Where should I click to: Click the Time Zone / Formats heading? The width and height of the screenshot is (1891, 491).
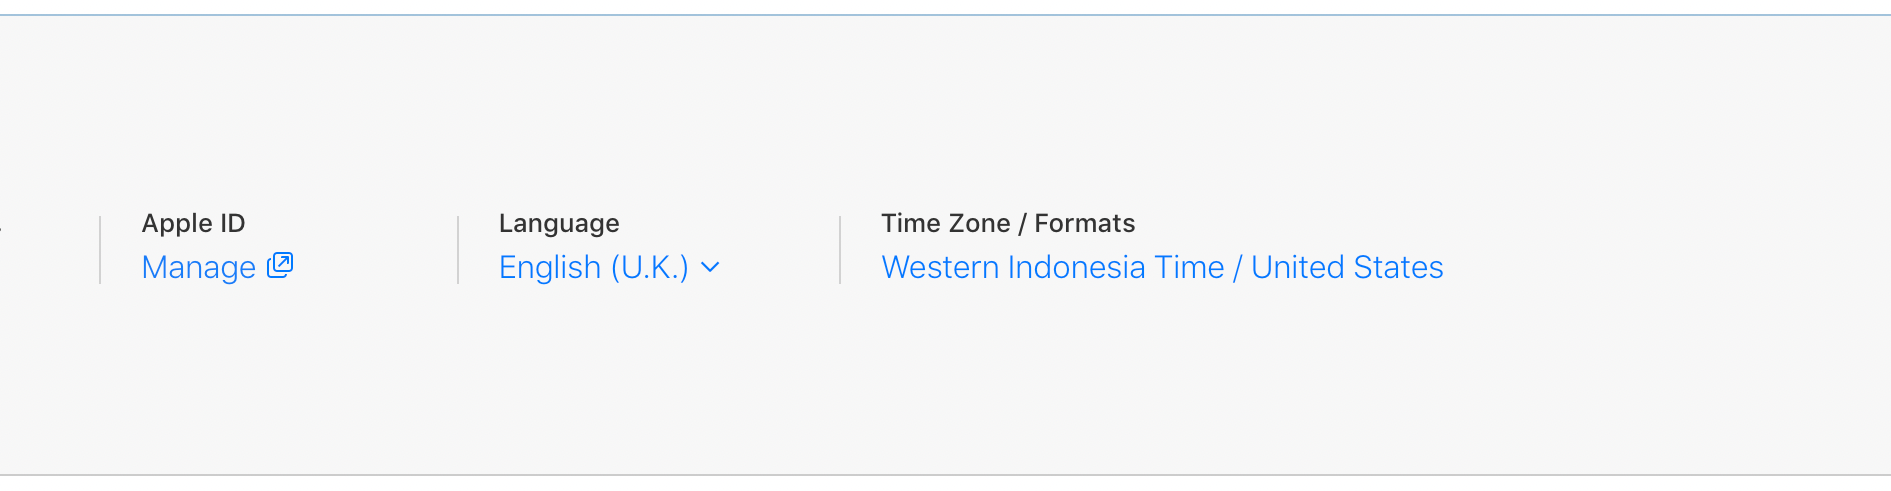coord(1007,223)
